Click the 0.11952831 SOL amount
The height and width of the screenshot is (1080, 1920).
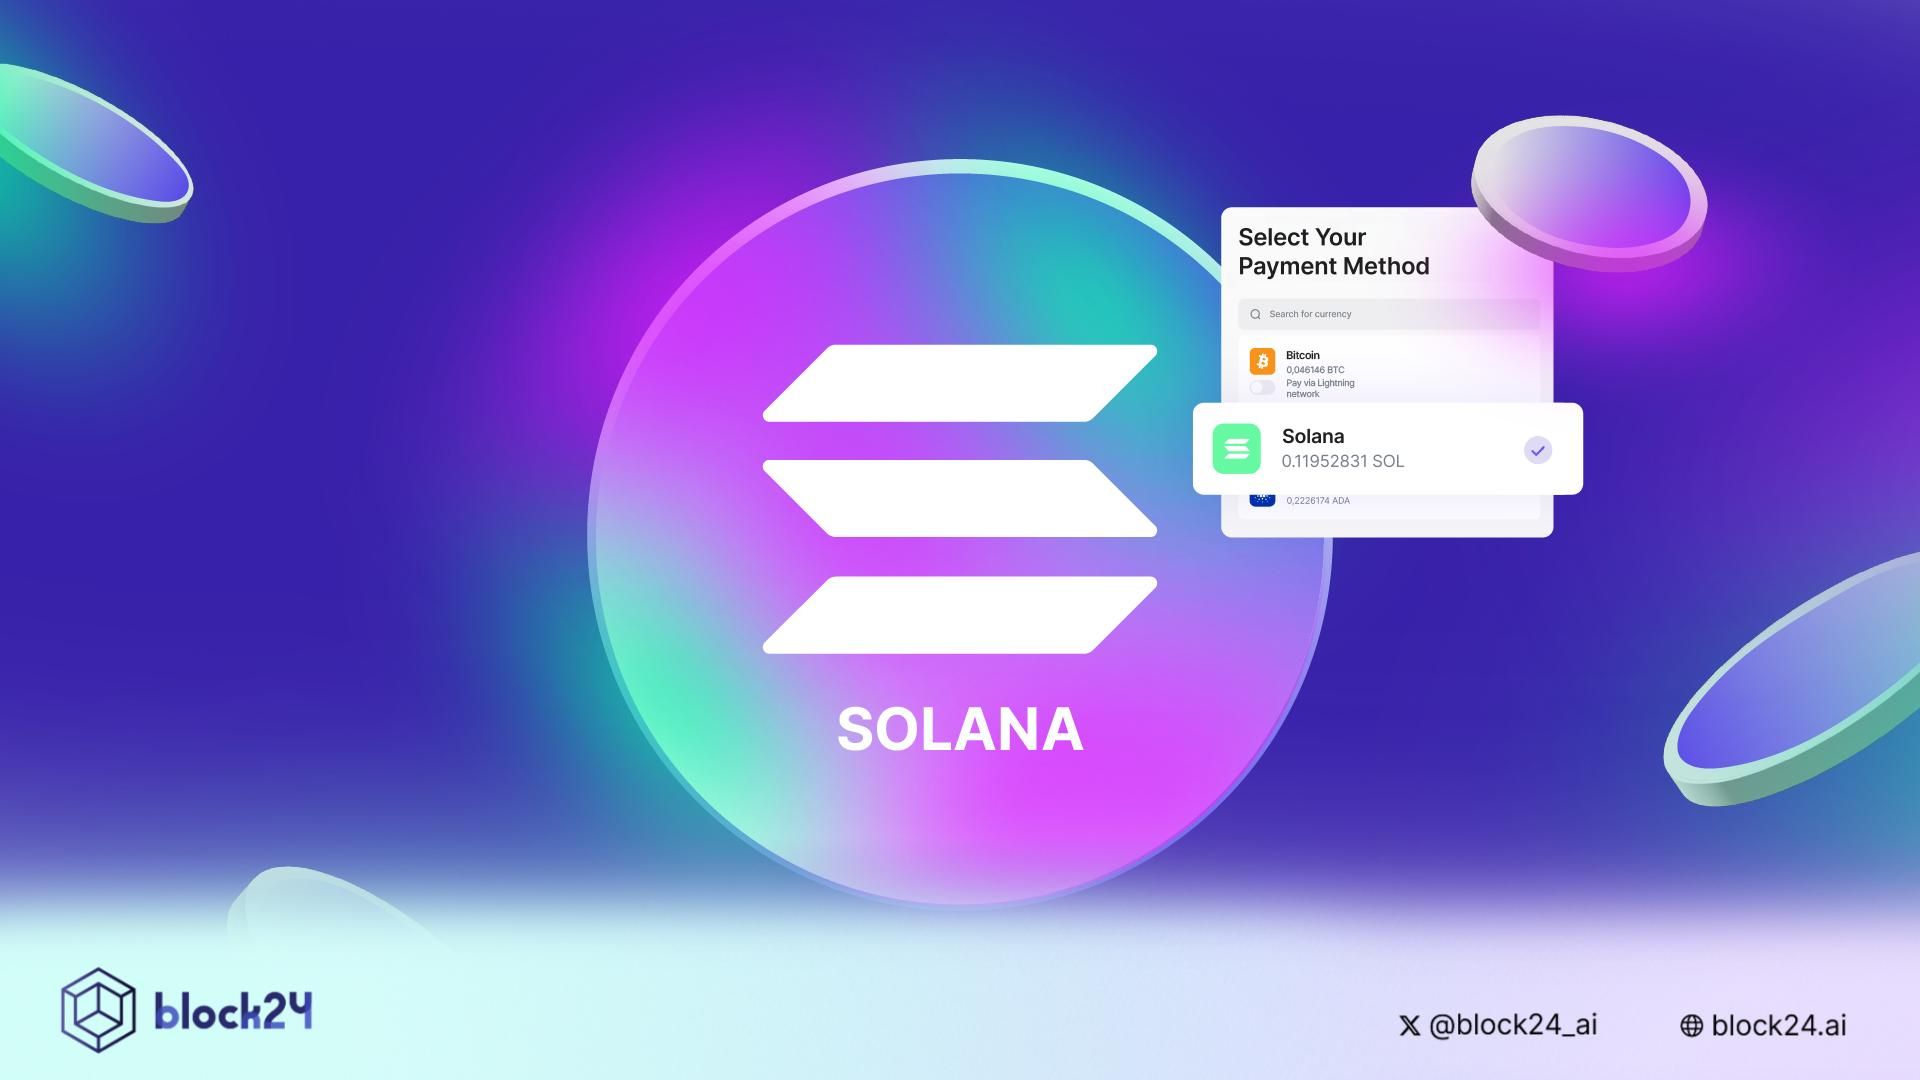coord(1343,461)
